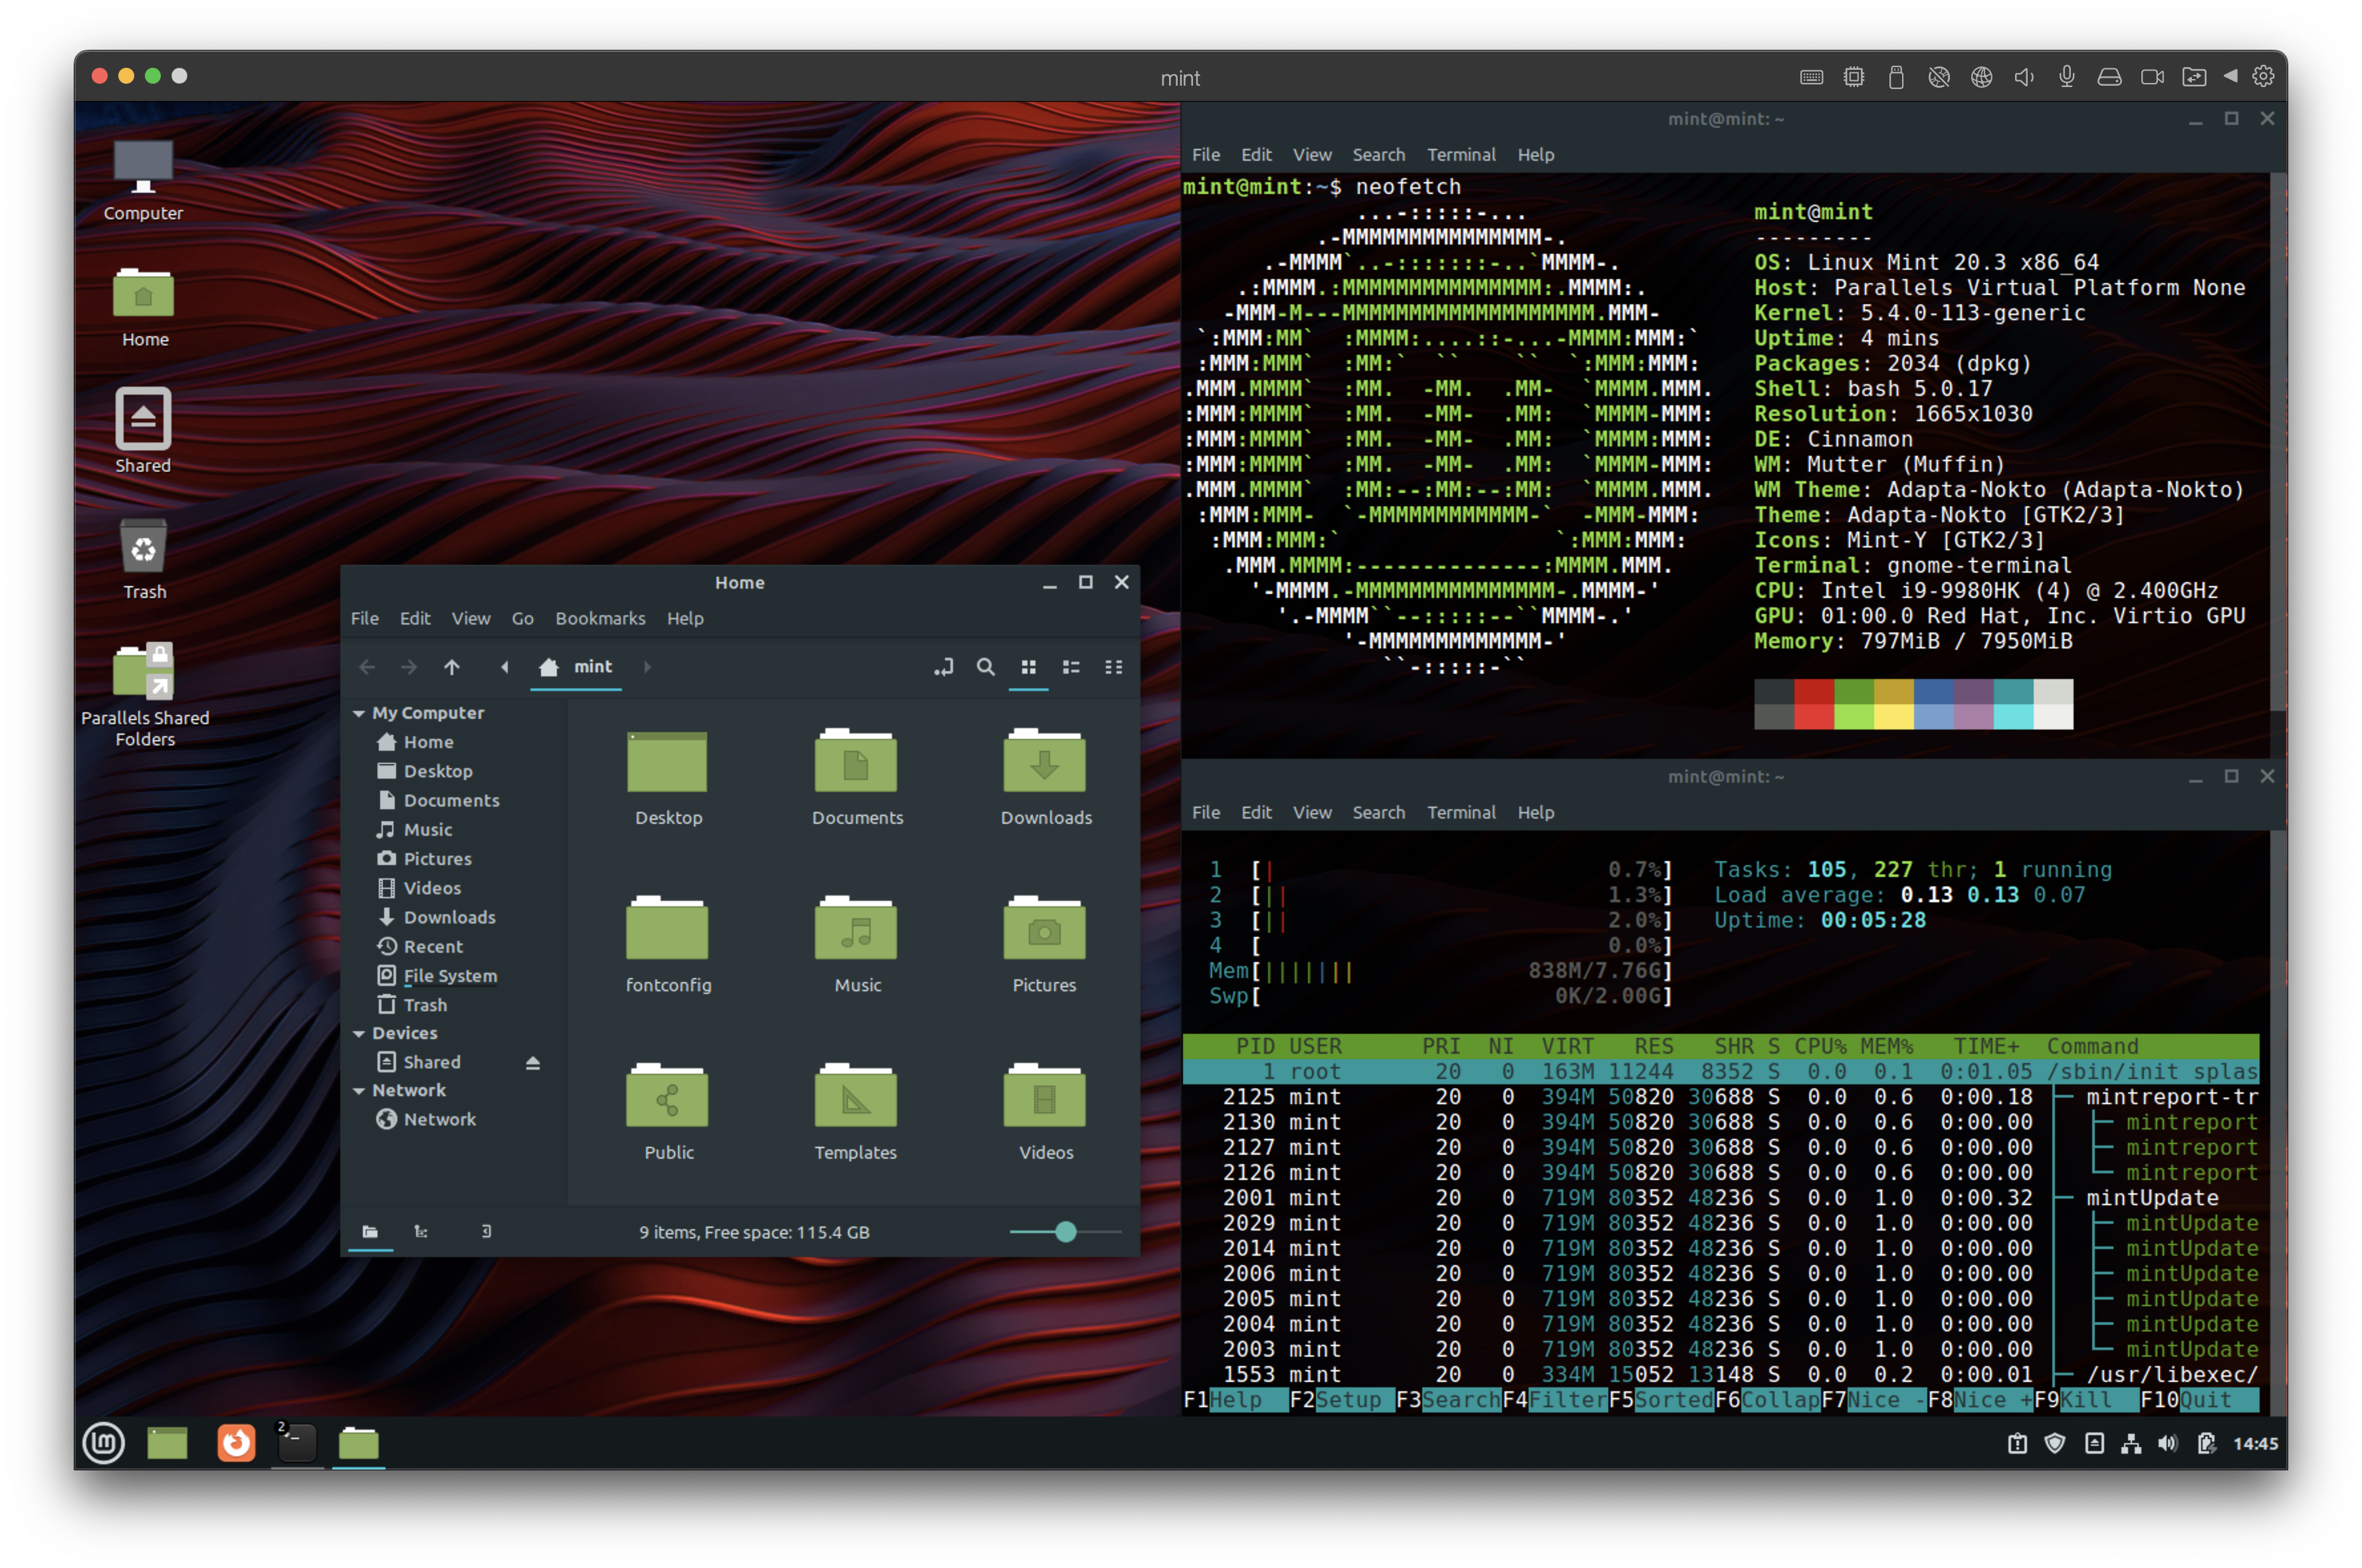
Task: Open file manager View menu
Action: point(470,618)
